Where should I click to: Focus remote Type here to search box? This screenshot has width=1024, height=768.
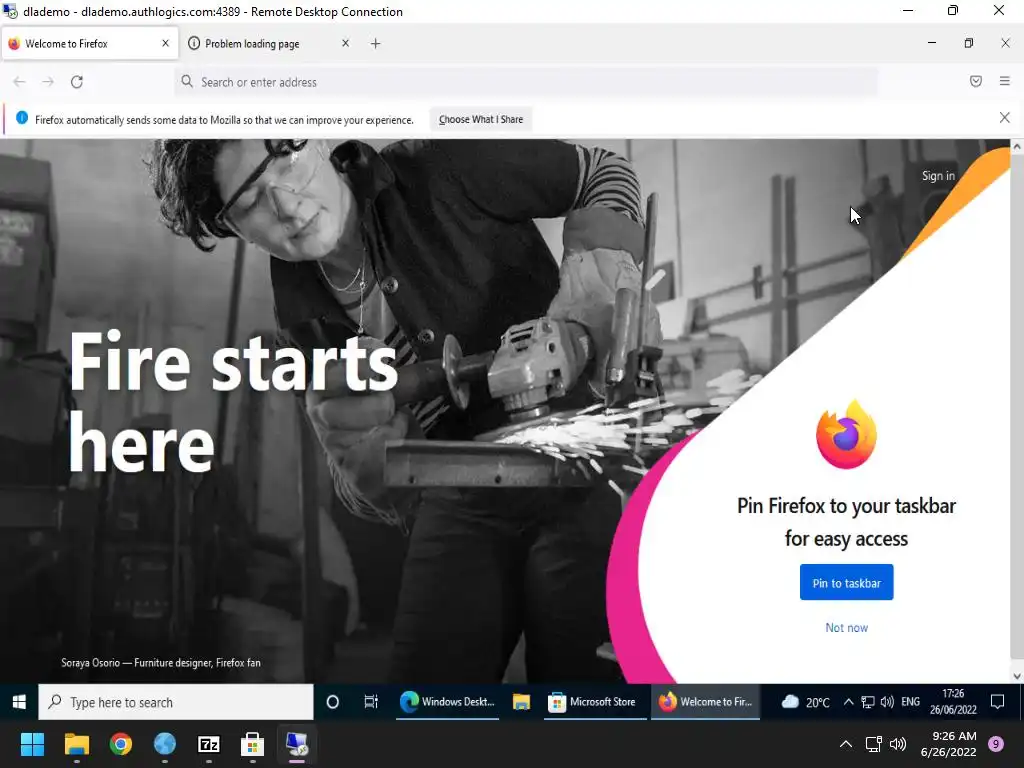tap(176, 702)
